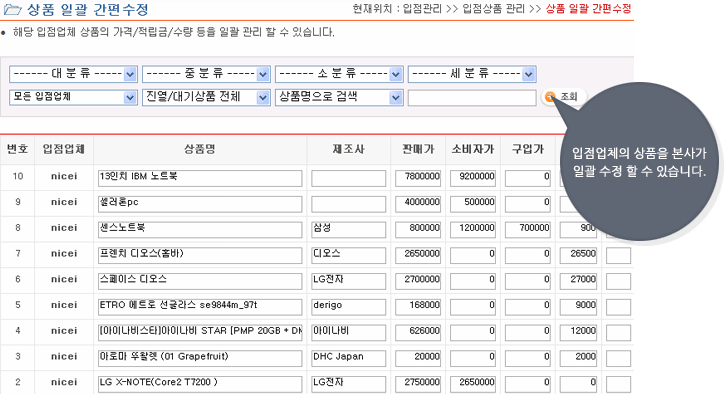Edit product name 아이나비 STAR PMP
This screenshot has width=725, height=394.
[200, 332]
